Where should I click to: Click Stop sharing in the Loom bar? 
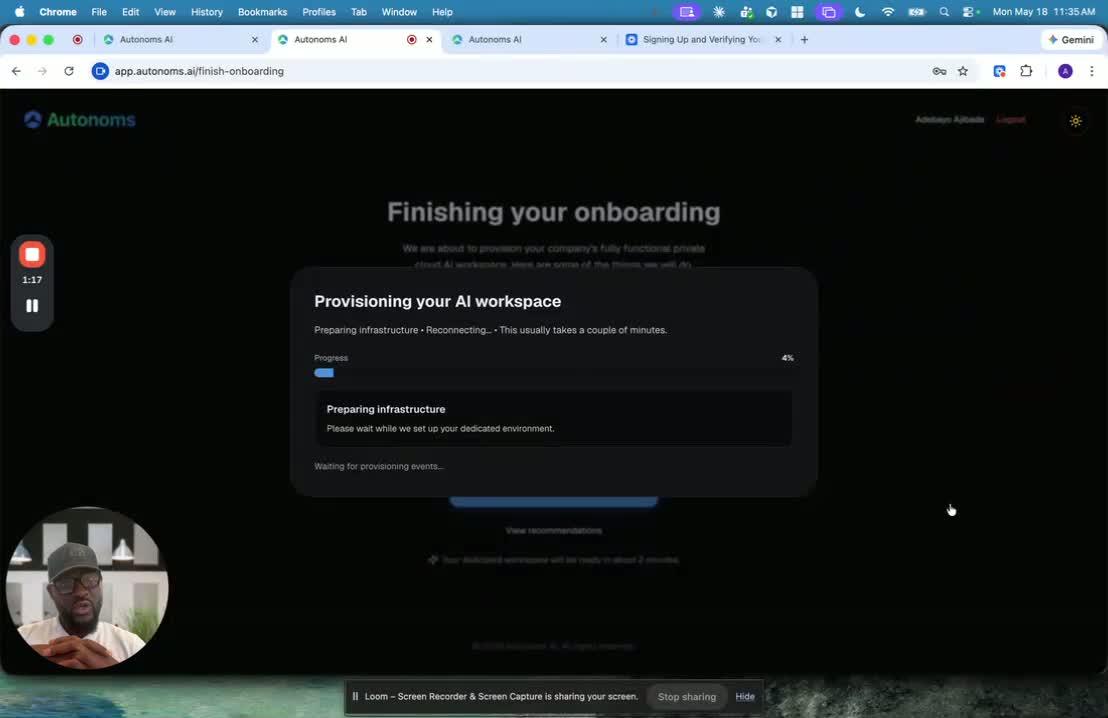coord(687,696)
